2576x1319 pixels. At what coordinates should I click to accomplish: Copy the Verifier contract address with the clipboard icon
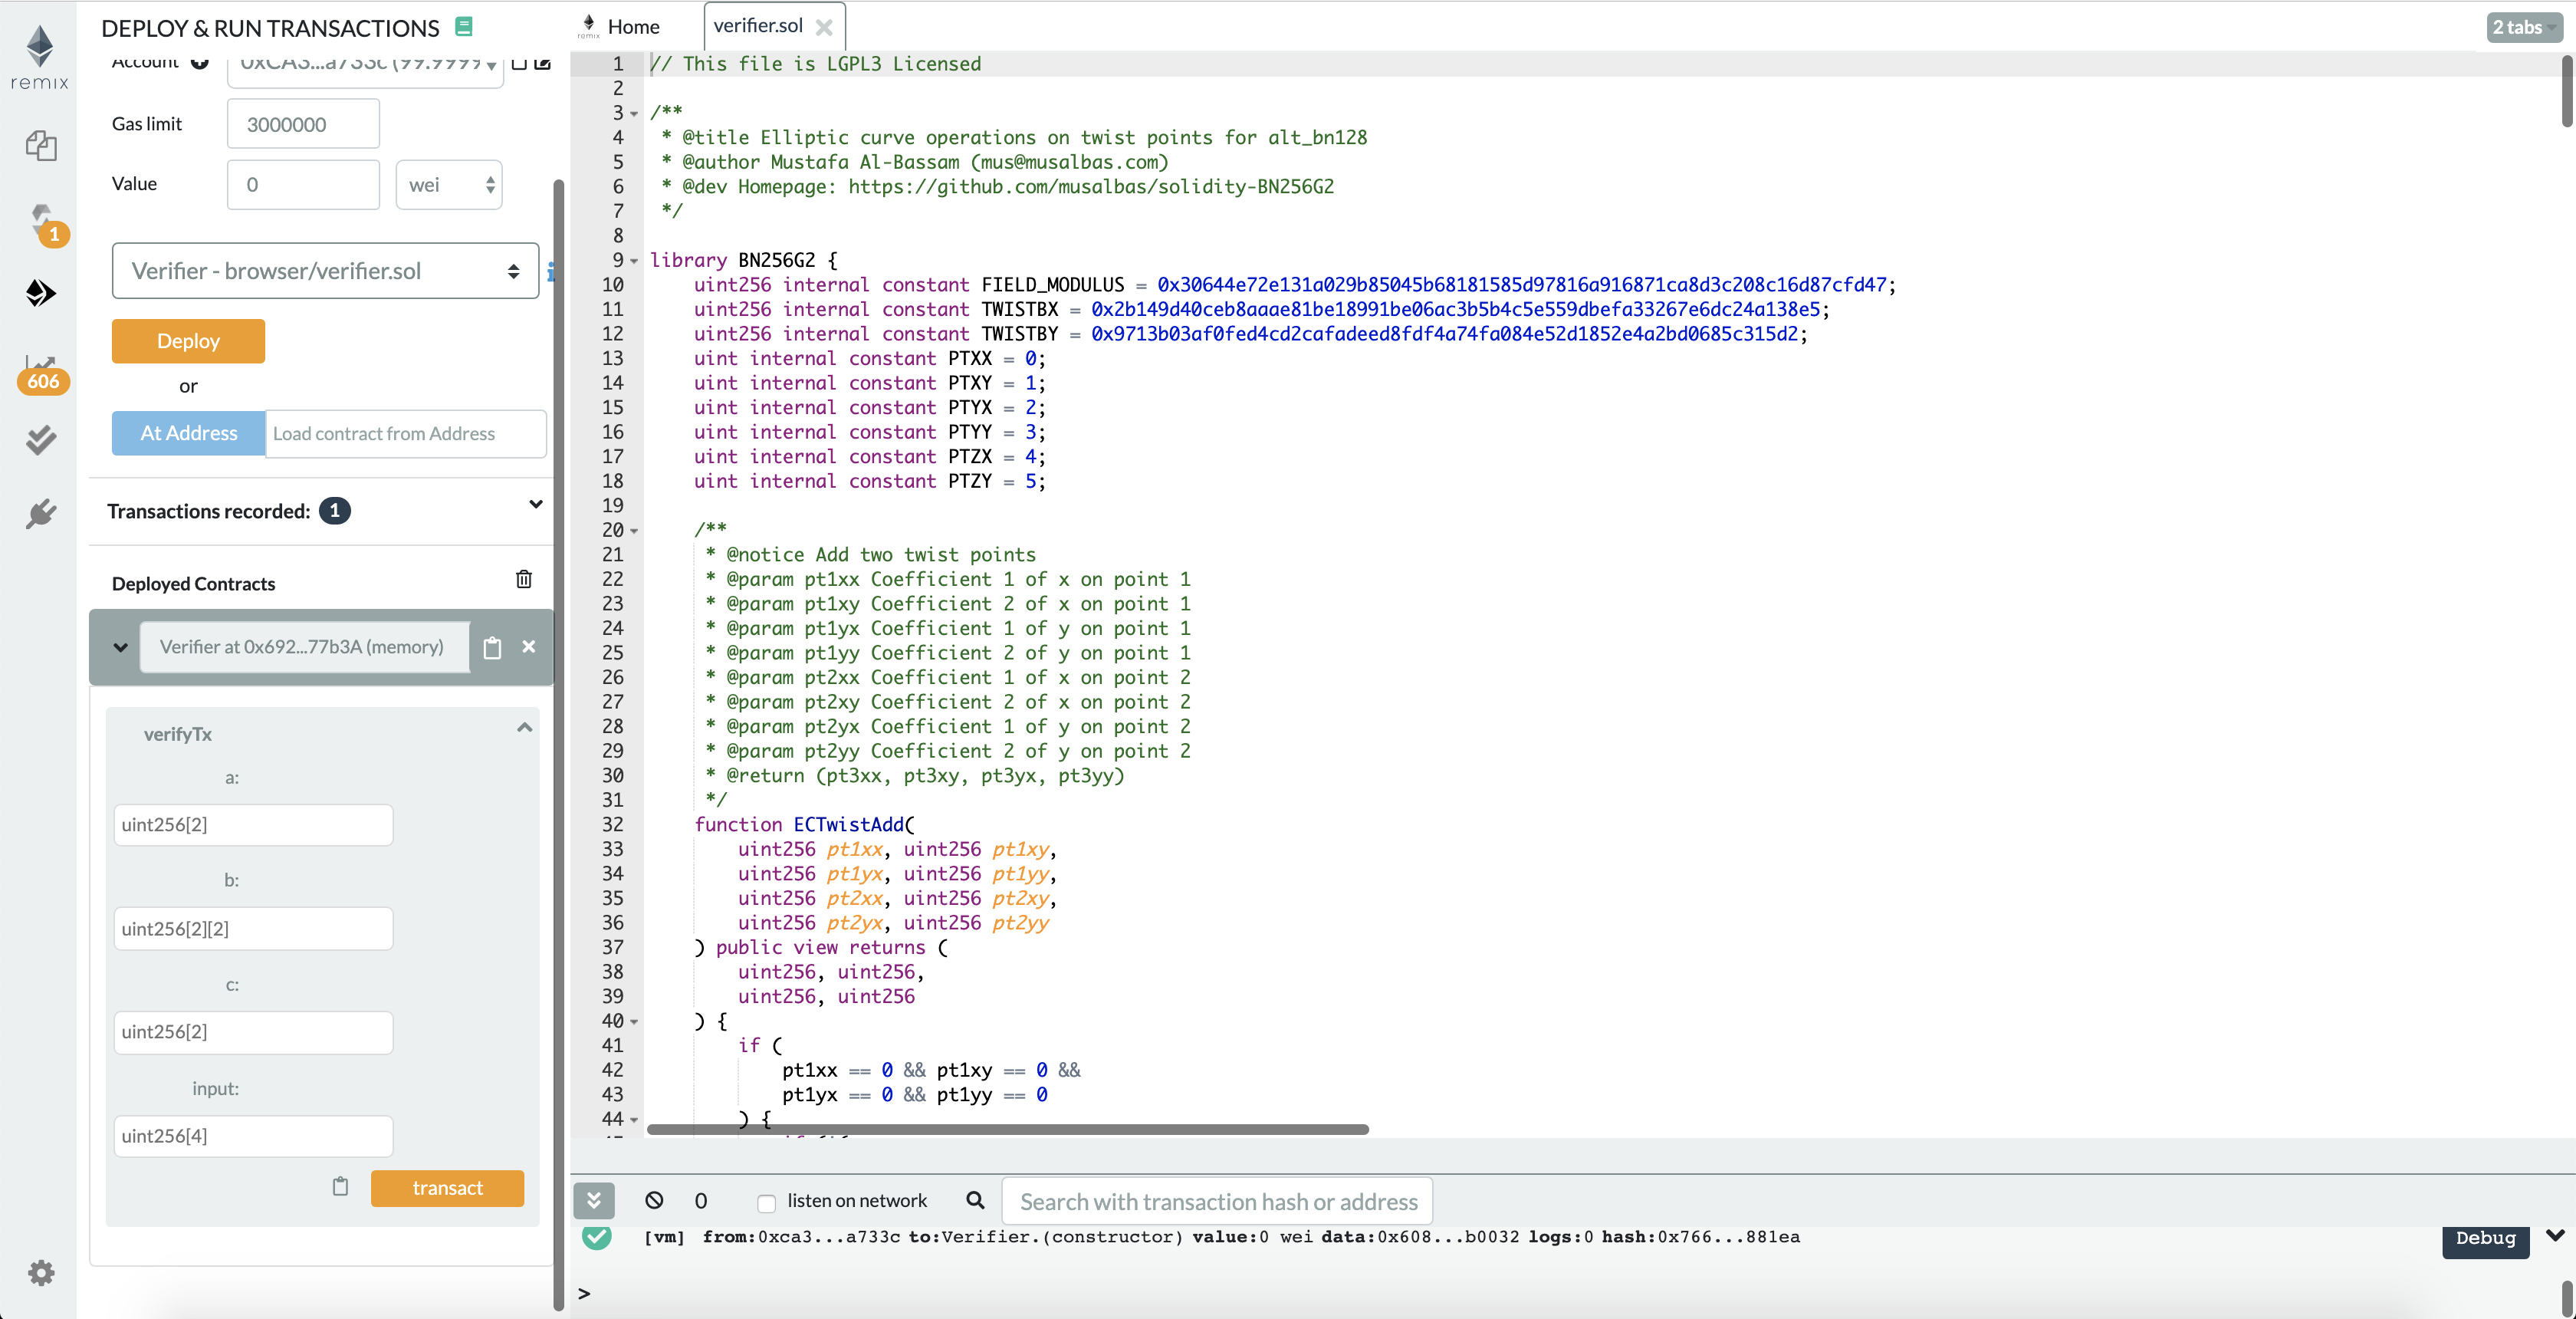tap(492, 647)
